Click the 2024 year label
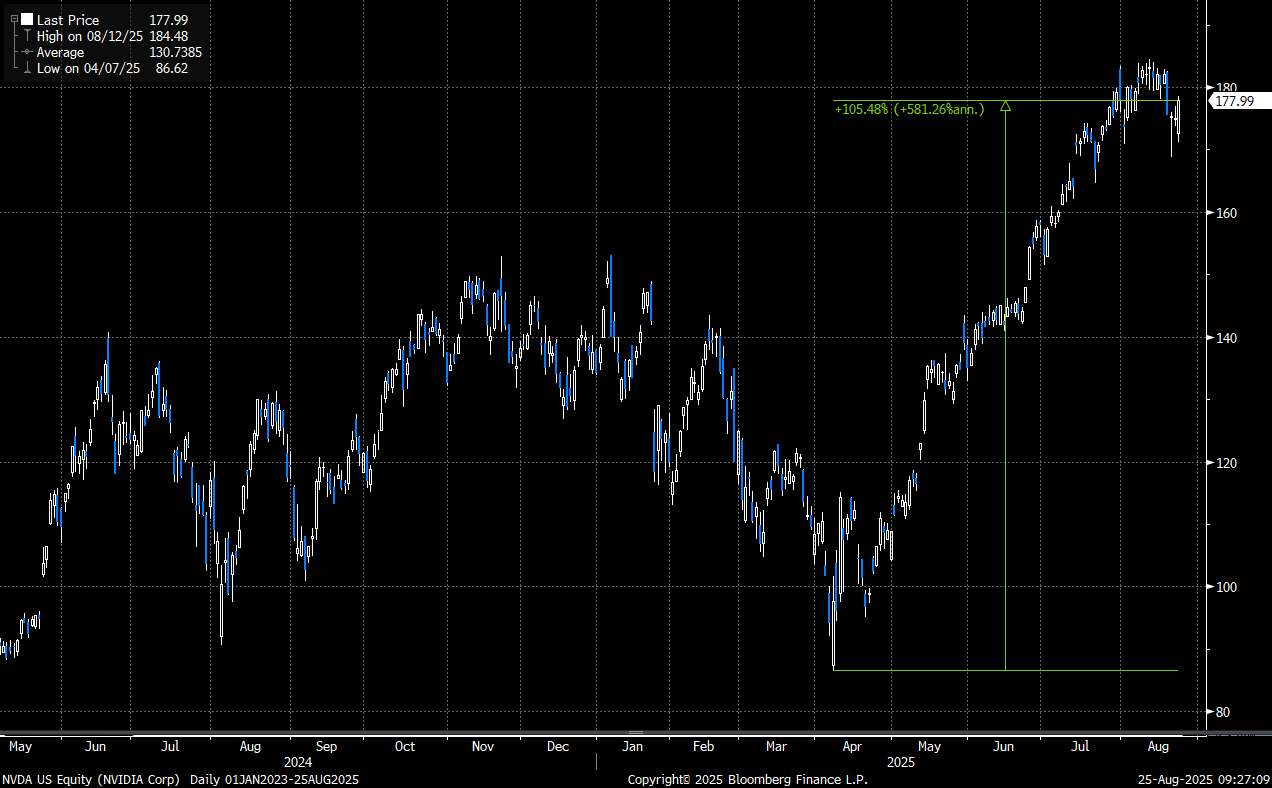 (x=298, y=762)
